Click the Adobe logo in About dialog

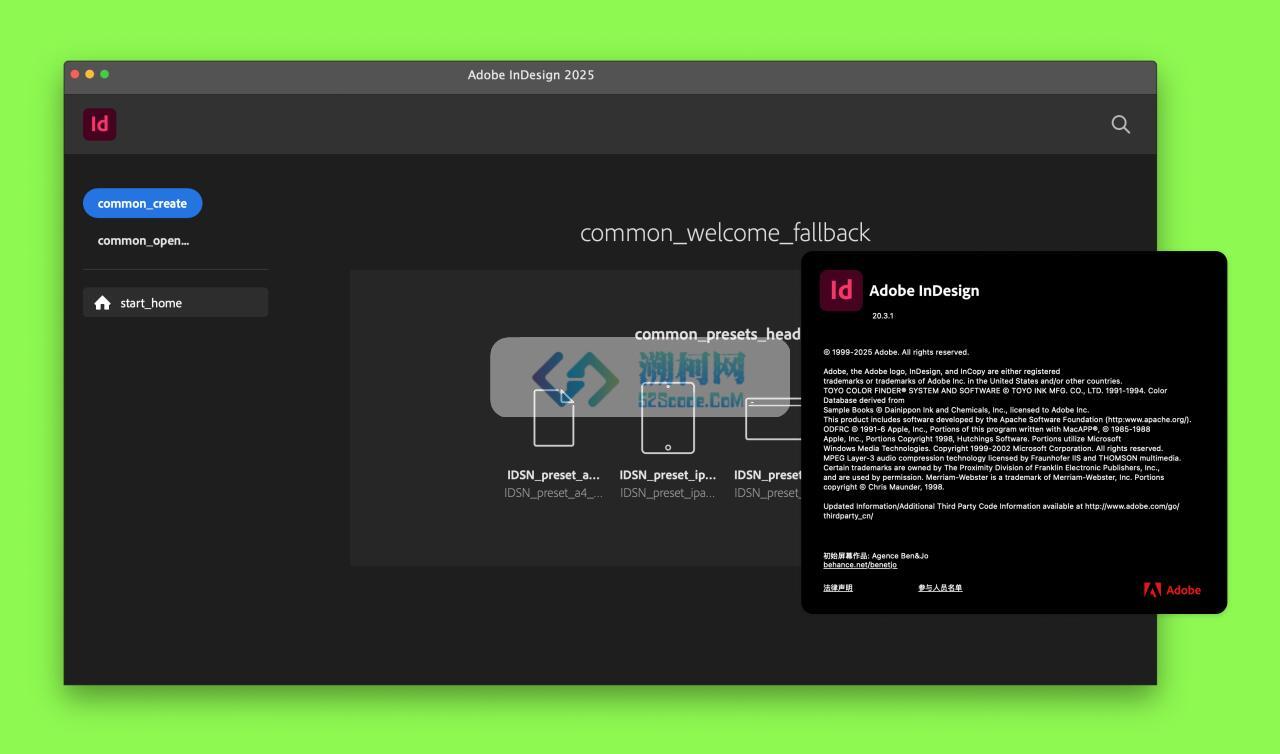[x=1172, y=590]
